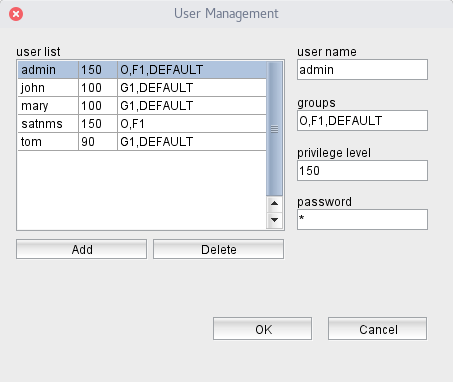Select user john in list
Screen dimensions: 453x382
tap(142, 88)
